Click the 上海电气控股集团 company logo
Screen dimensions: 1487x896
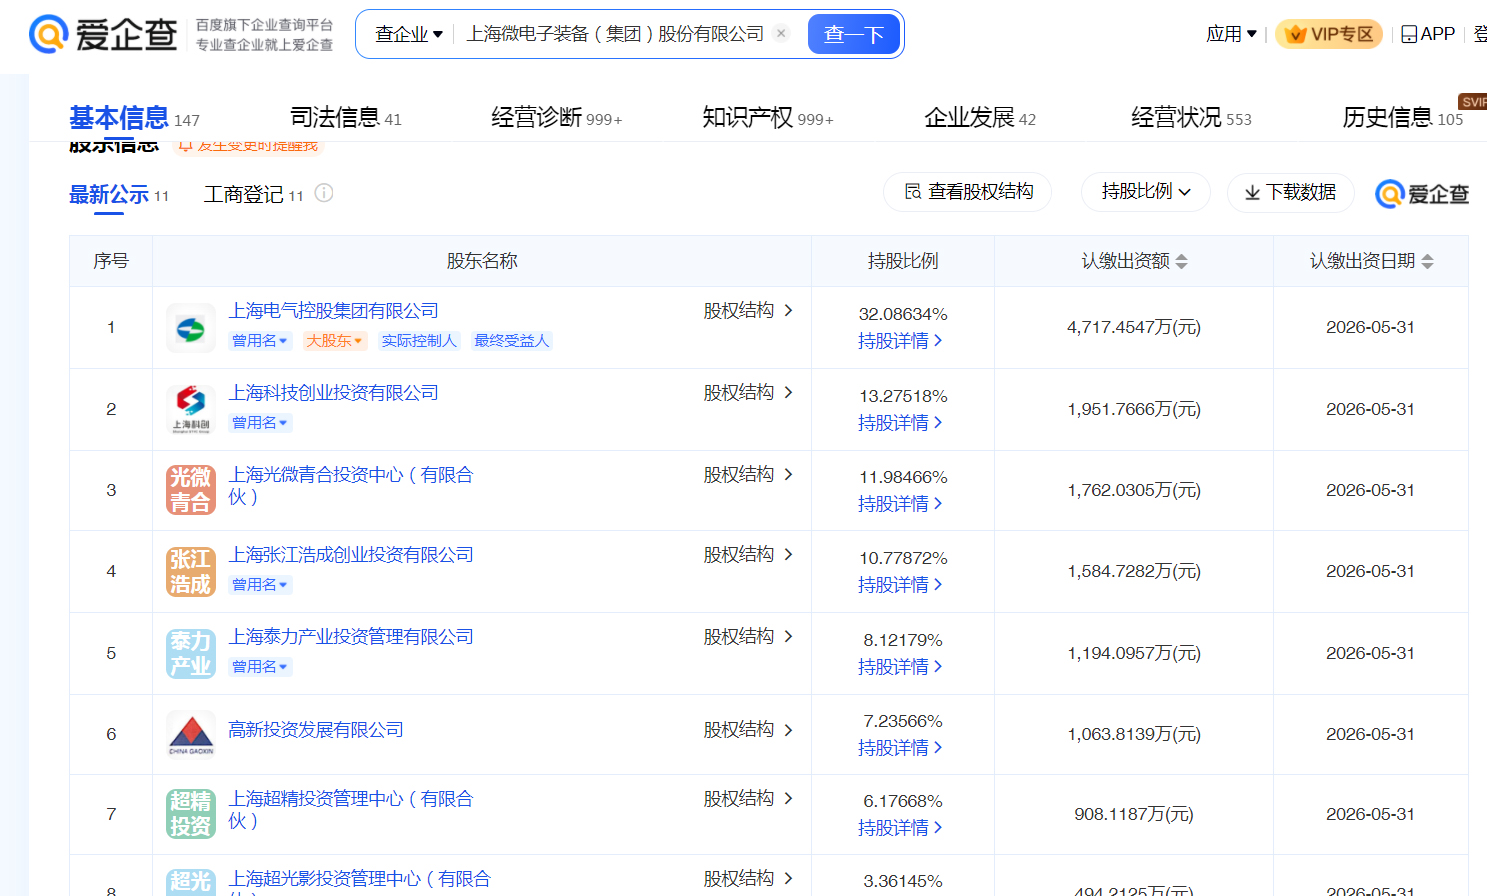click(190, 328)
